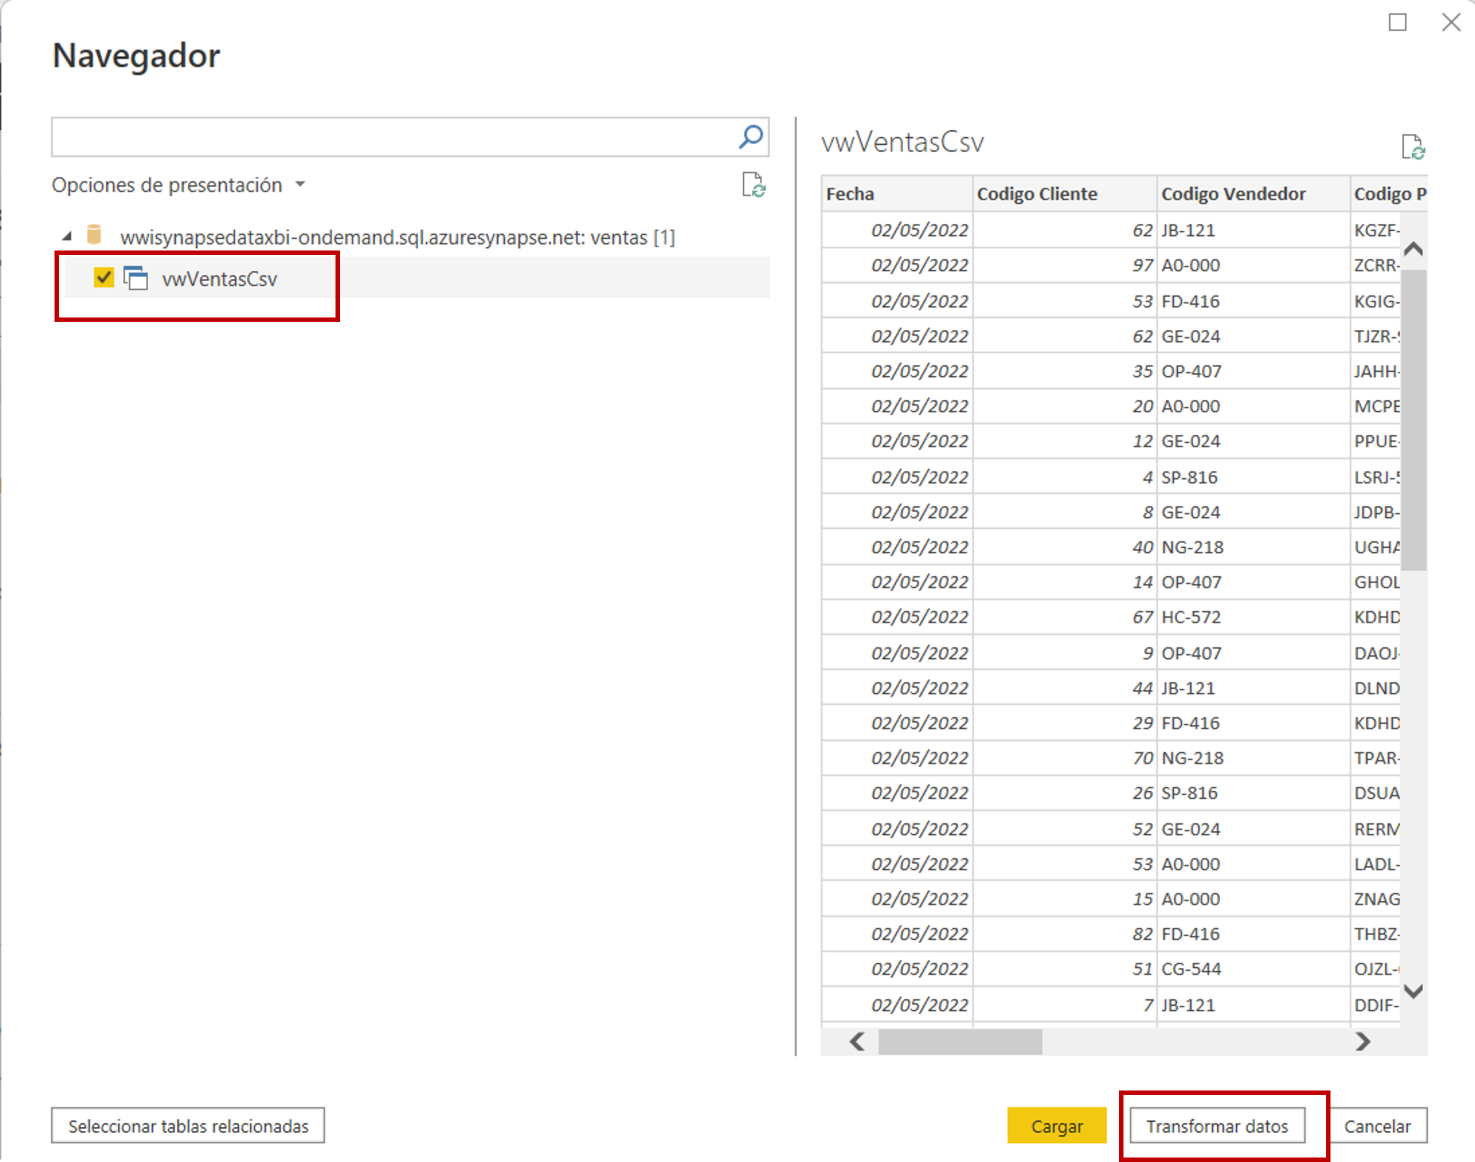Click the Cancelar button
Viewport: 1475px width, 1162px height.
point(1378,1125)
